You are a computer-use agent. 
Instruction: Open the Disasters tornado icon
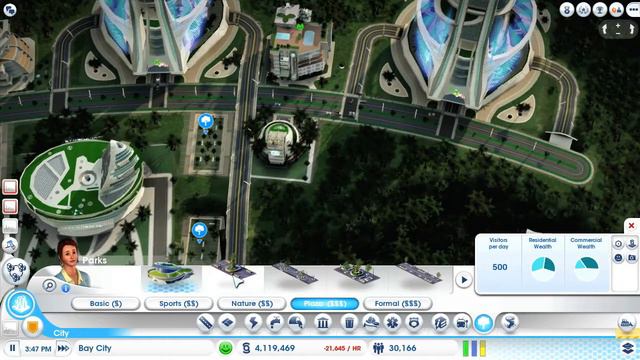(509, 323)
